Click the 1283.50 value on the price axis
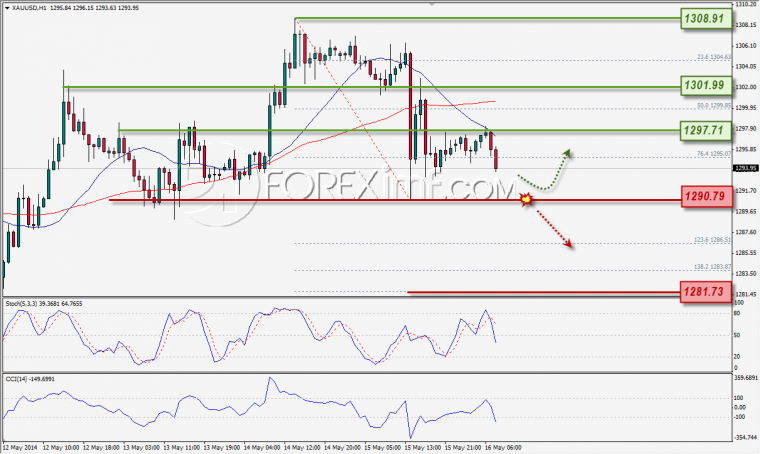Image resolution: width=760 pixels, height=454 pixels. coord(745,274)
